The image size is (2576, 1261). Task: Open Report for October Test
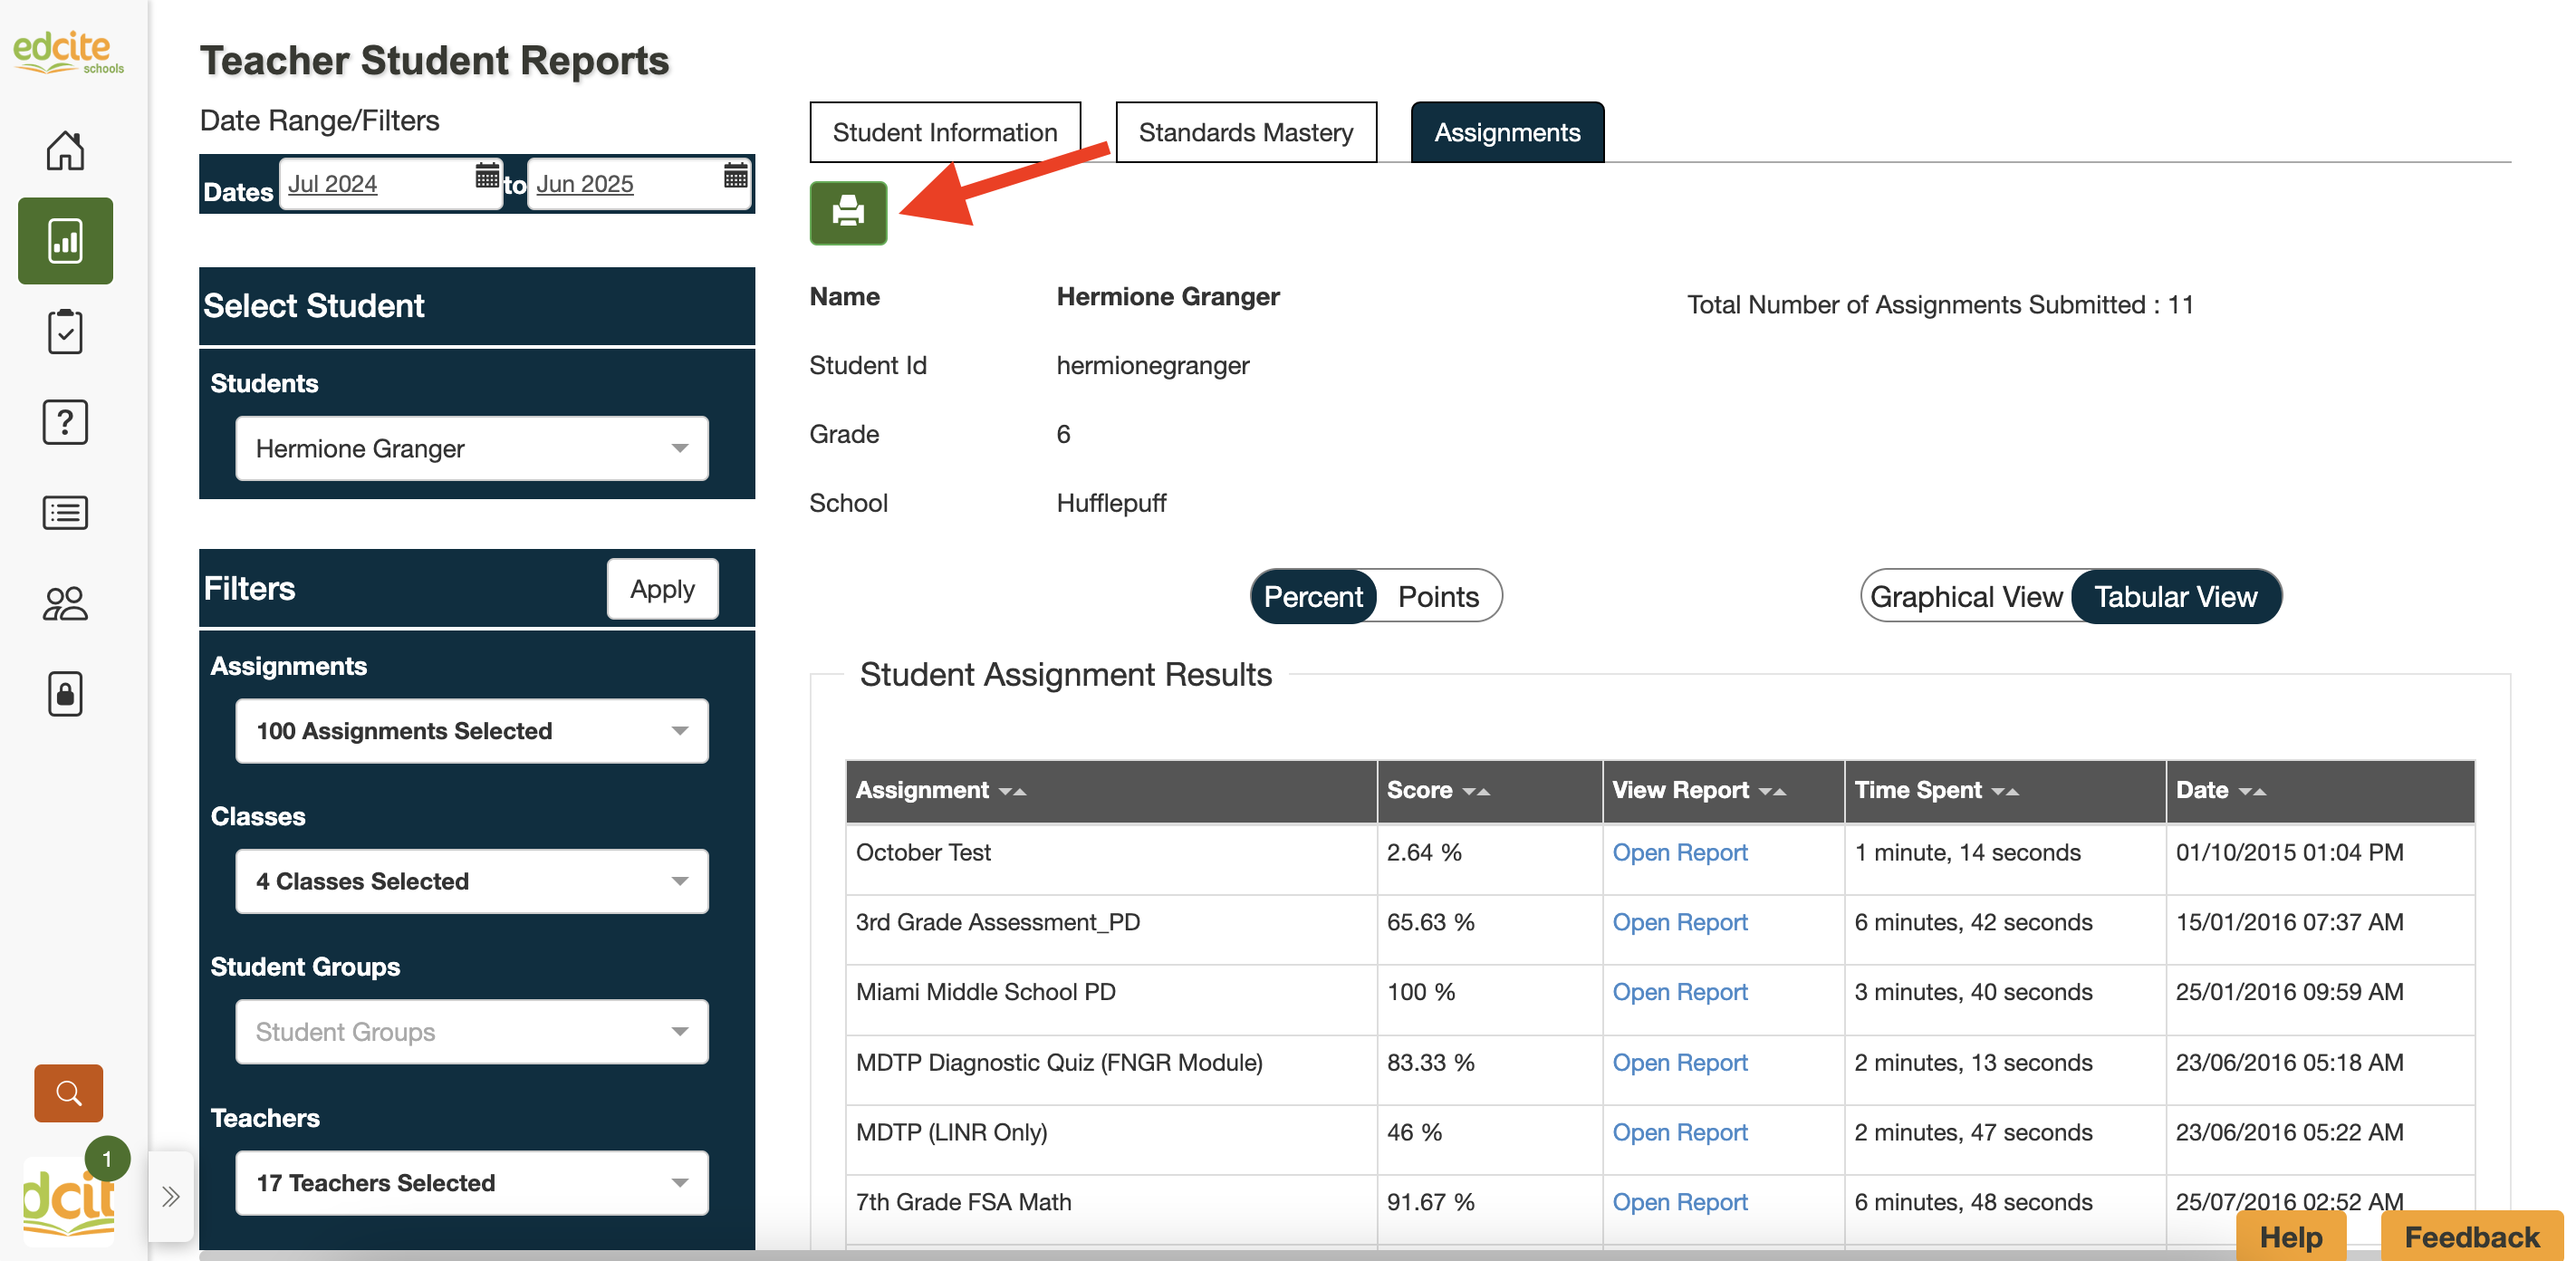coord(1679,853)
